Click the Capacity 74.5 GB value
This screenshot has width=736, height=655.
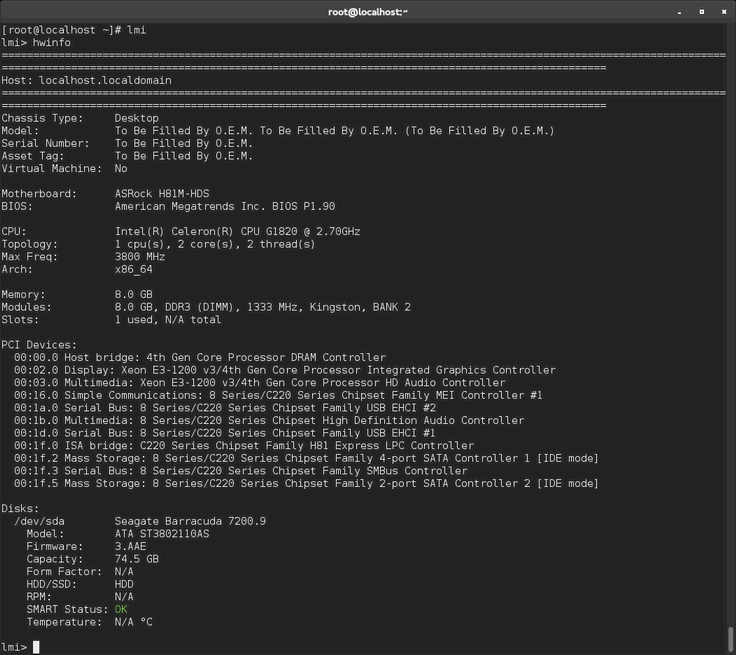pos(137,559)
